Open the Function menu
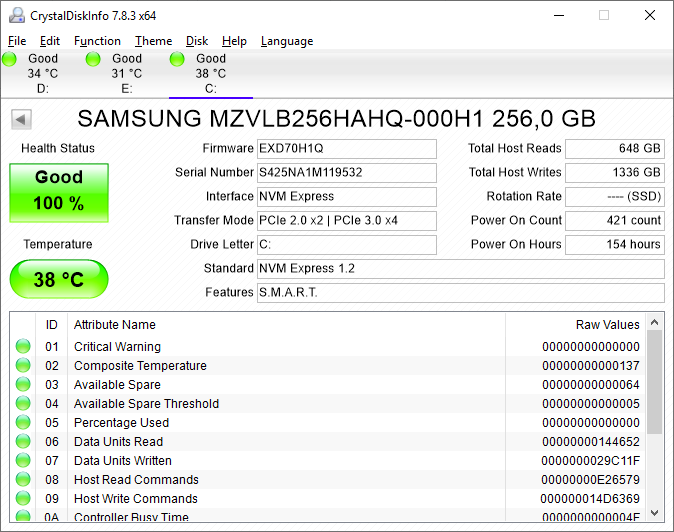The height and width of the screenshot is (532, 674). pyautogui.click(x=97, y=41)
